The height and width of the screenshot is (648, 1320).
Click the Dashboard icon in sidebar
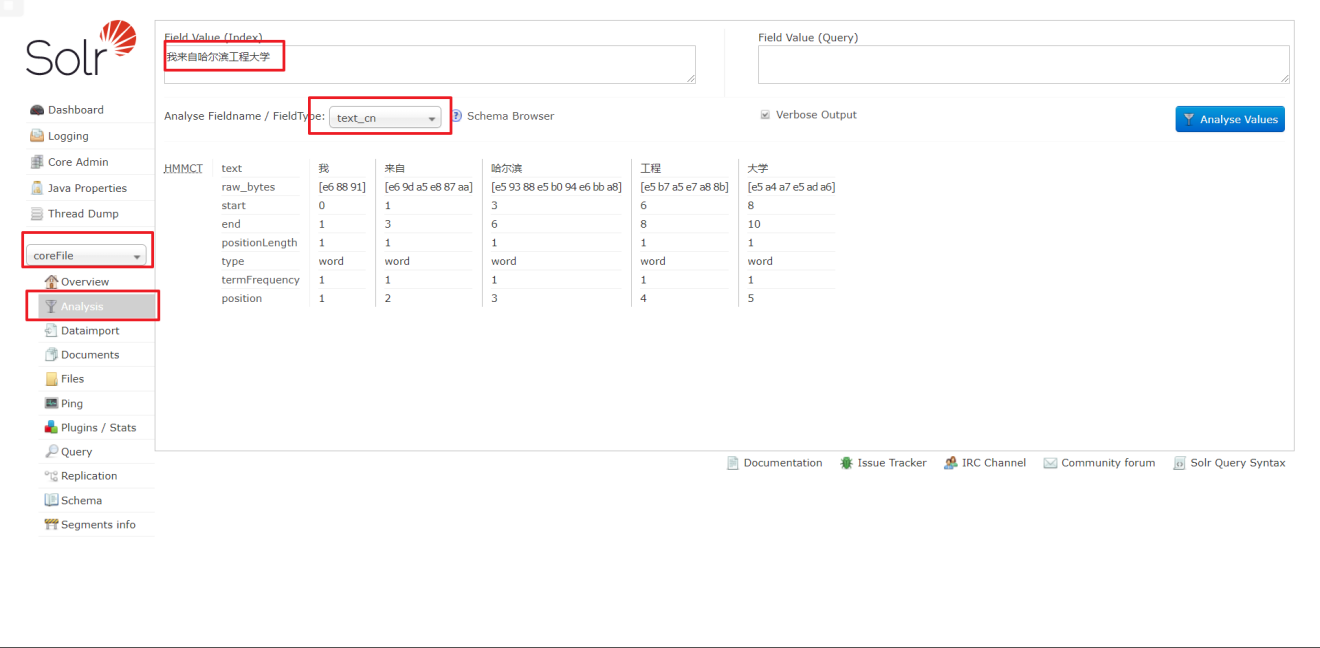37,110
